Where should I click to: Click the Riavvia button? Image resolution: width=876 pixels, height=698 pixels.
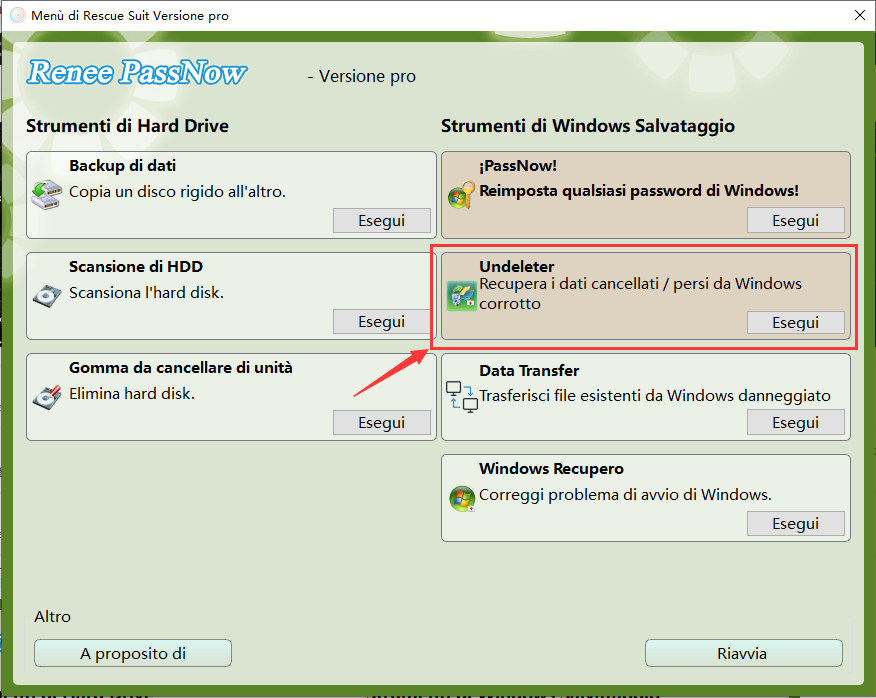(x=744, y=653)
